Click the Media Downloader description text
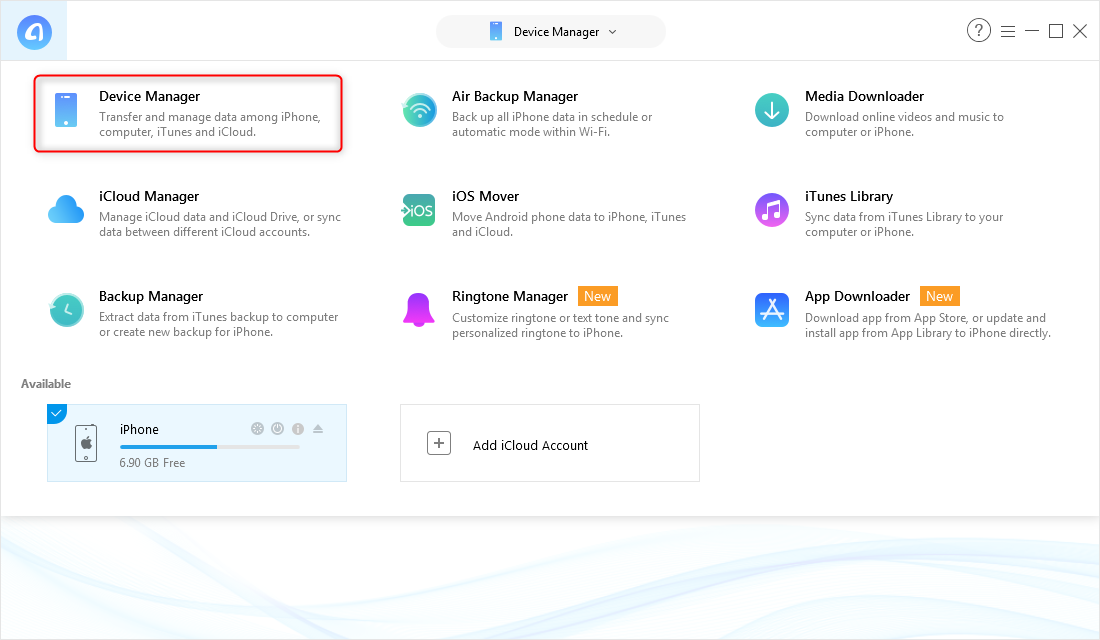This screenshot has width=1100, height=640. 904,124
